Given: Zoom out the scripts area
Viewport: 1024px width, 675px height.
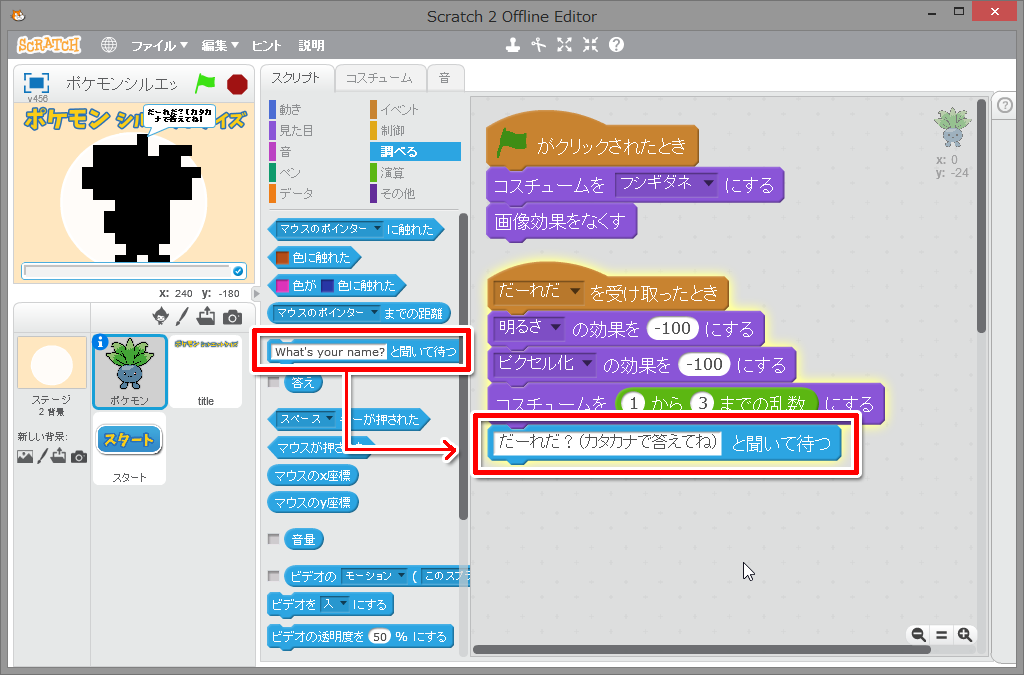Looking at the screenshot, I should coord(918,635).
